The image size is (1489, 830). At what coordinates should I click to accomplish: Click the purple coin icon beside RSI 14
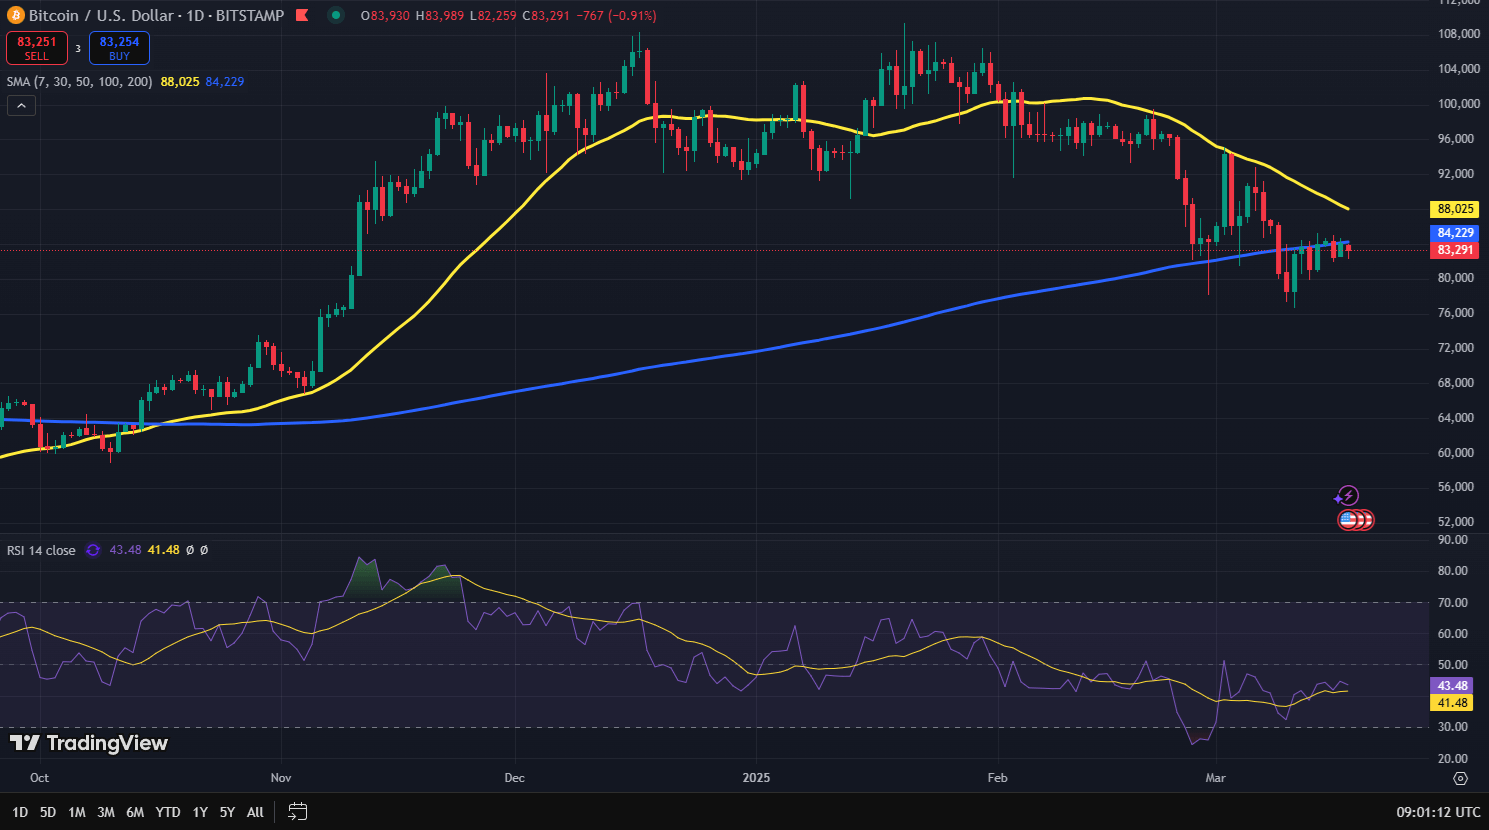(92, 550)
